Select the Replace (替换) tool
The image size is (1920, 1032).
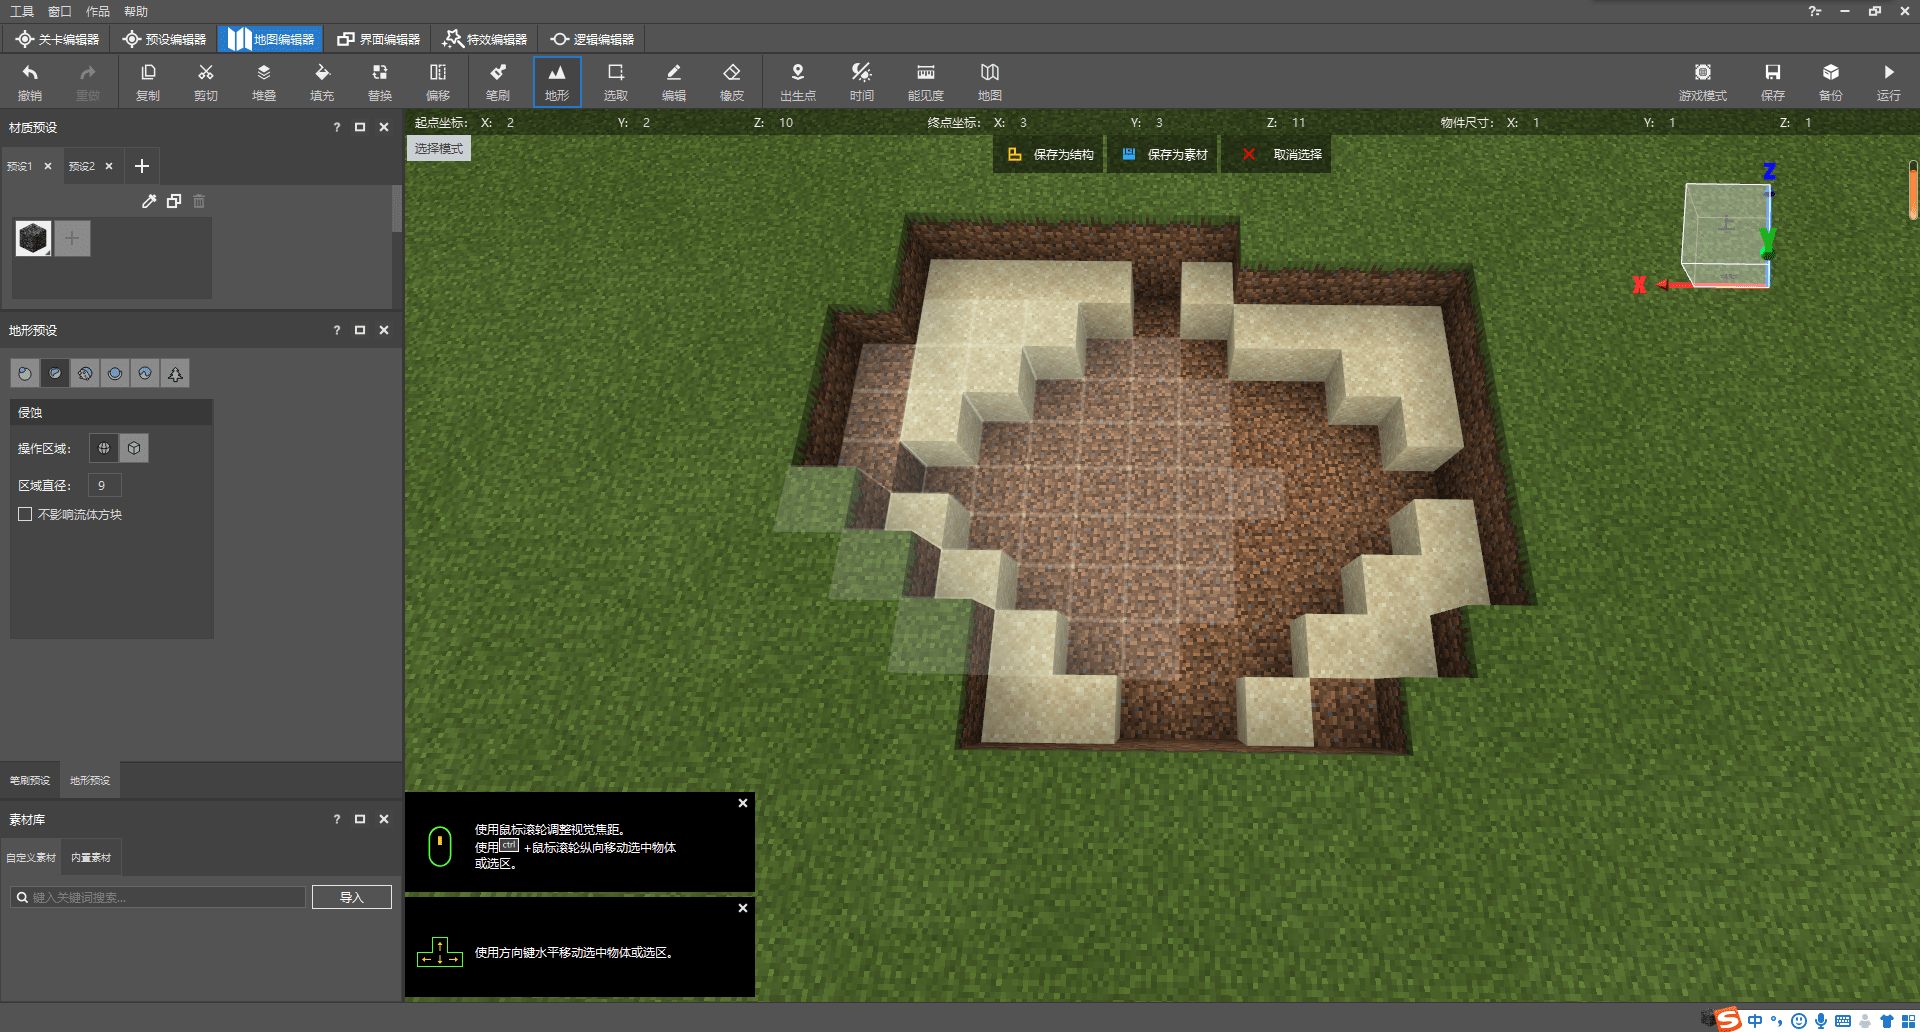click(380, 82)
